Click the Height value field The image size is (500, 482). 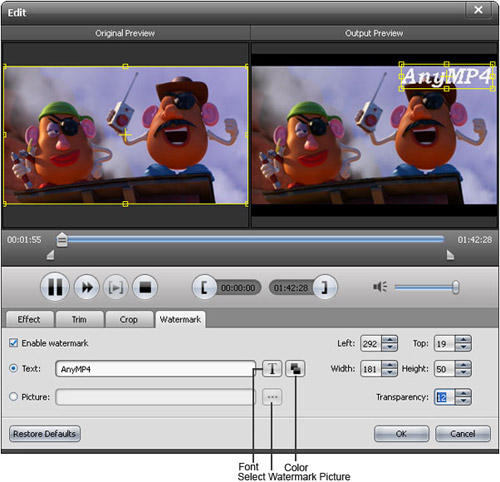445,369
